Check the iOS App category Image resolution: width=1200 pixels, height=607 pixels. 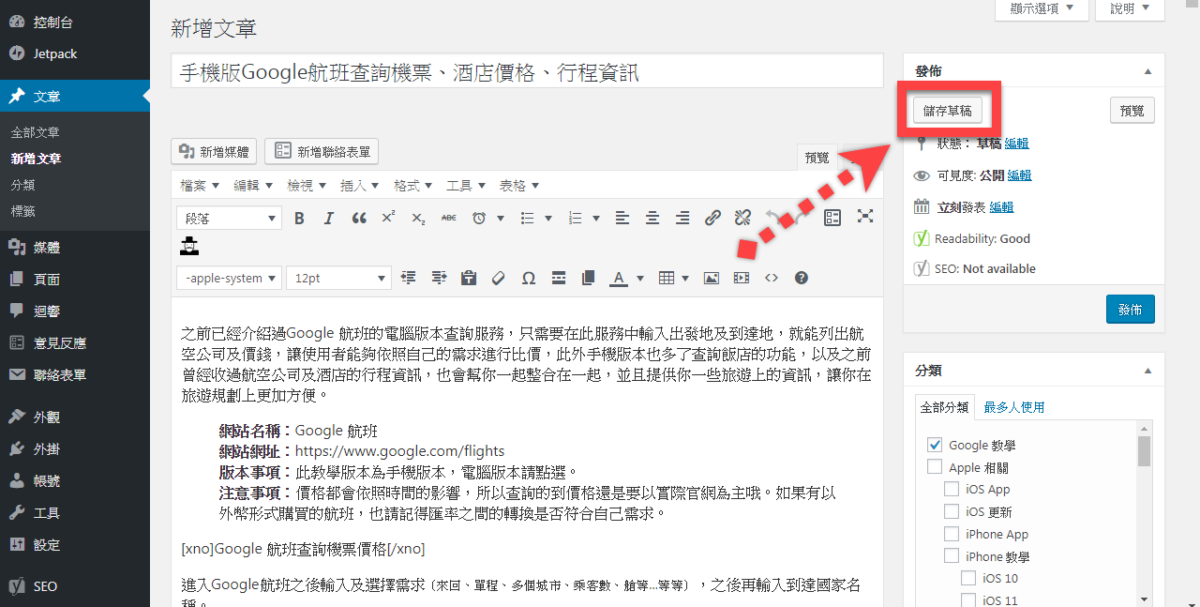(x=952, y=489)
